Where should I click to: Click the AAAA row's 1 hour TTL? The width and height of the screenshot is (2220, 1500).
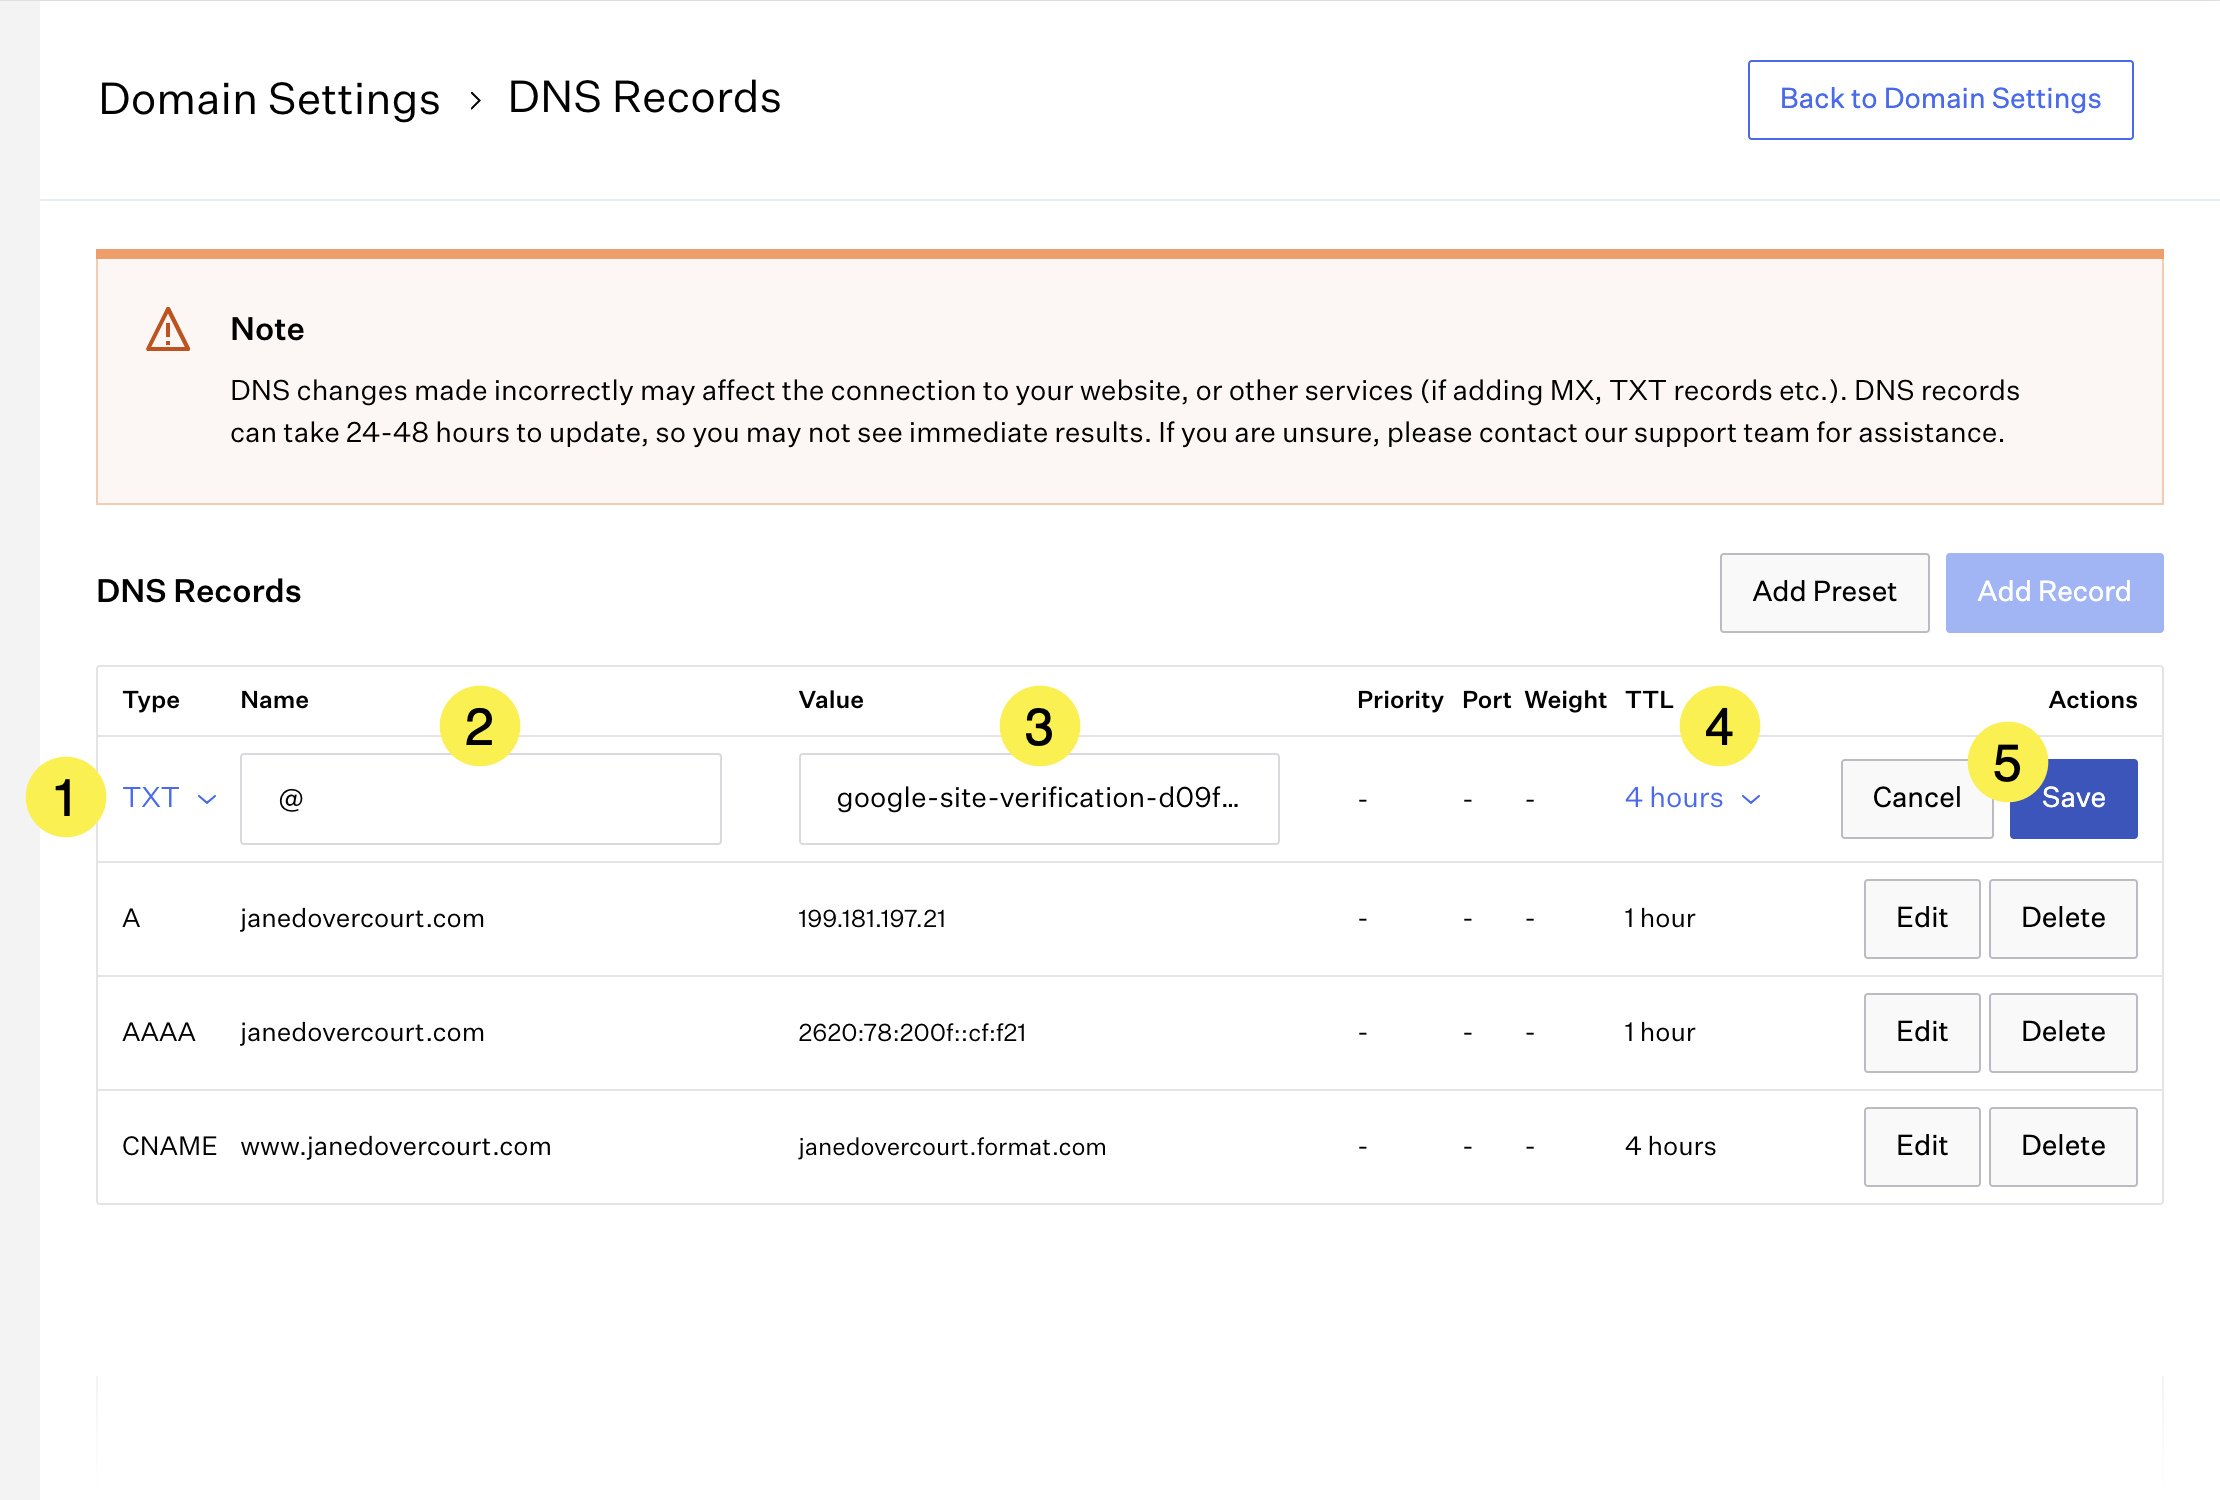1660,1032
